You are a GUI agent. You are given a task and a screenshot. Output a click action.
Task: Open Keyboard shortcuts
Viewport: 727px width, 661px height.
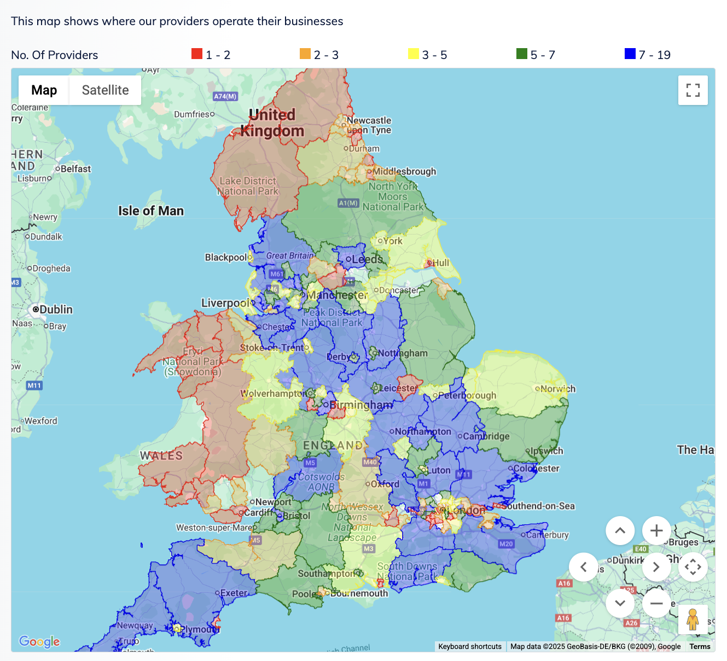point(470,647)
